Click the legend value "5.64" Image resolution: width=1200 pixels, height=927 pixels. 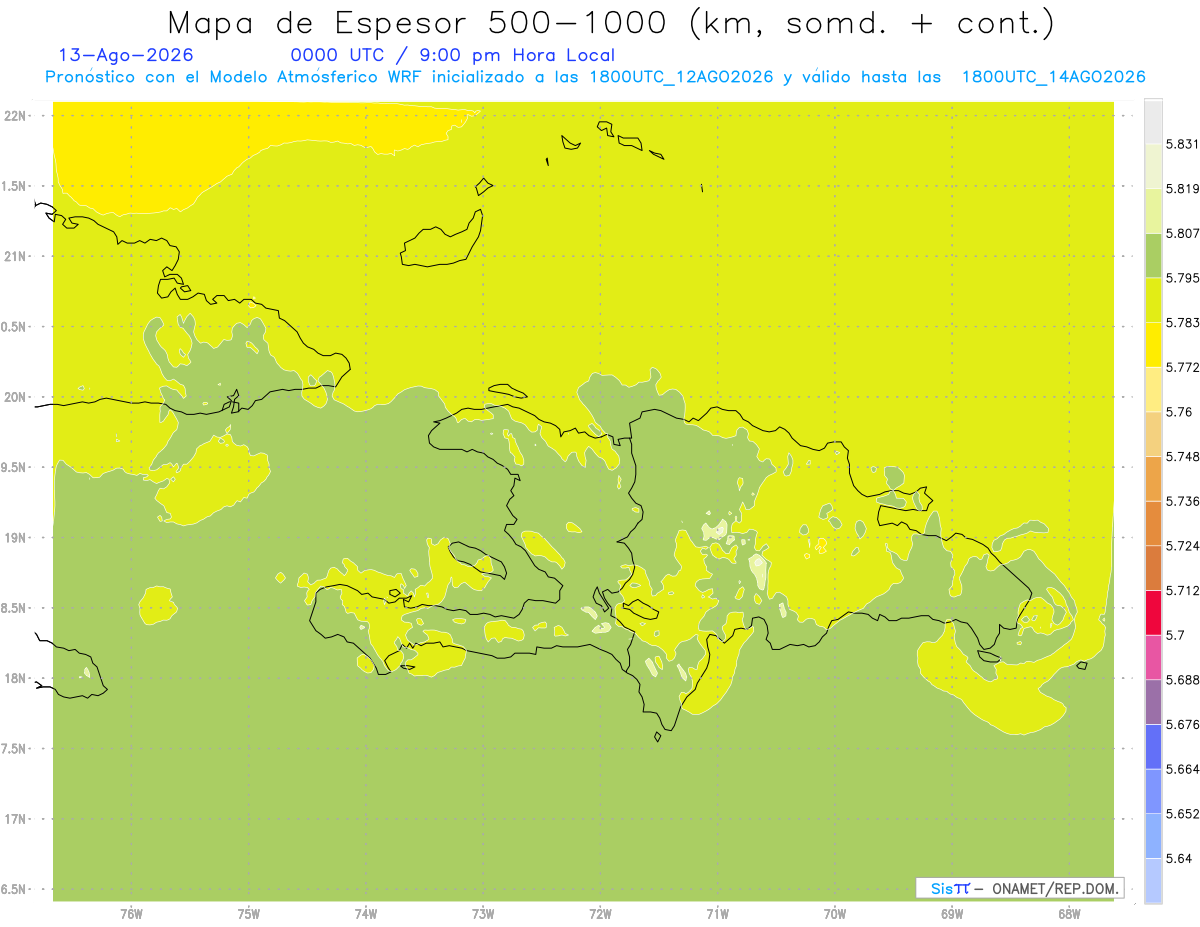[1179, 858]
